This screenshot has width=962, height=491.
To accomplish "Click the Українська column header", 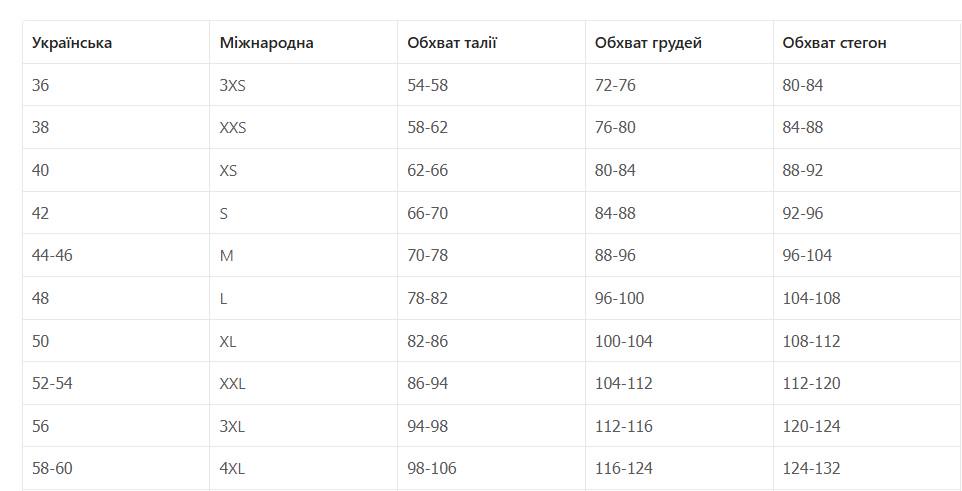I will click(72, 43).
